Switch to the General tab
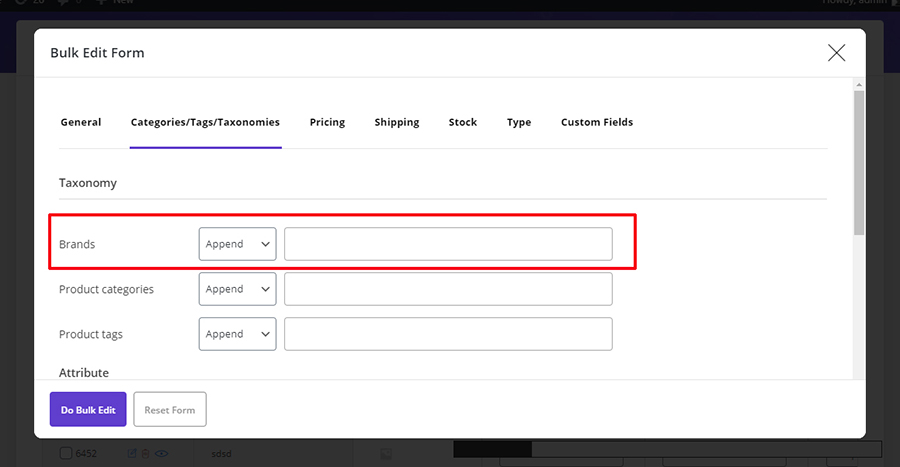The width and height of the screenshot is (900, 467). pos(81,122)
